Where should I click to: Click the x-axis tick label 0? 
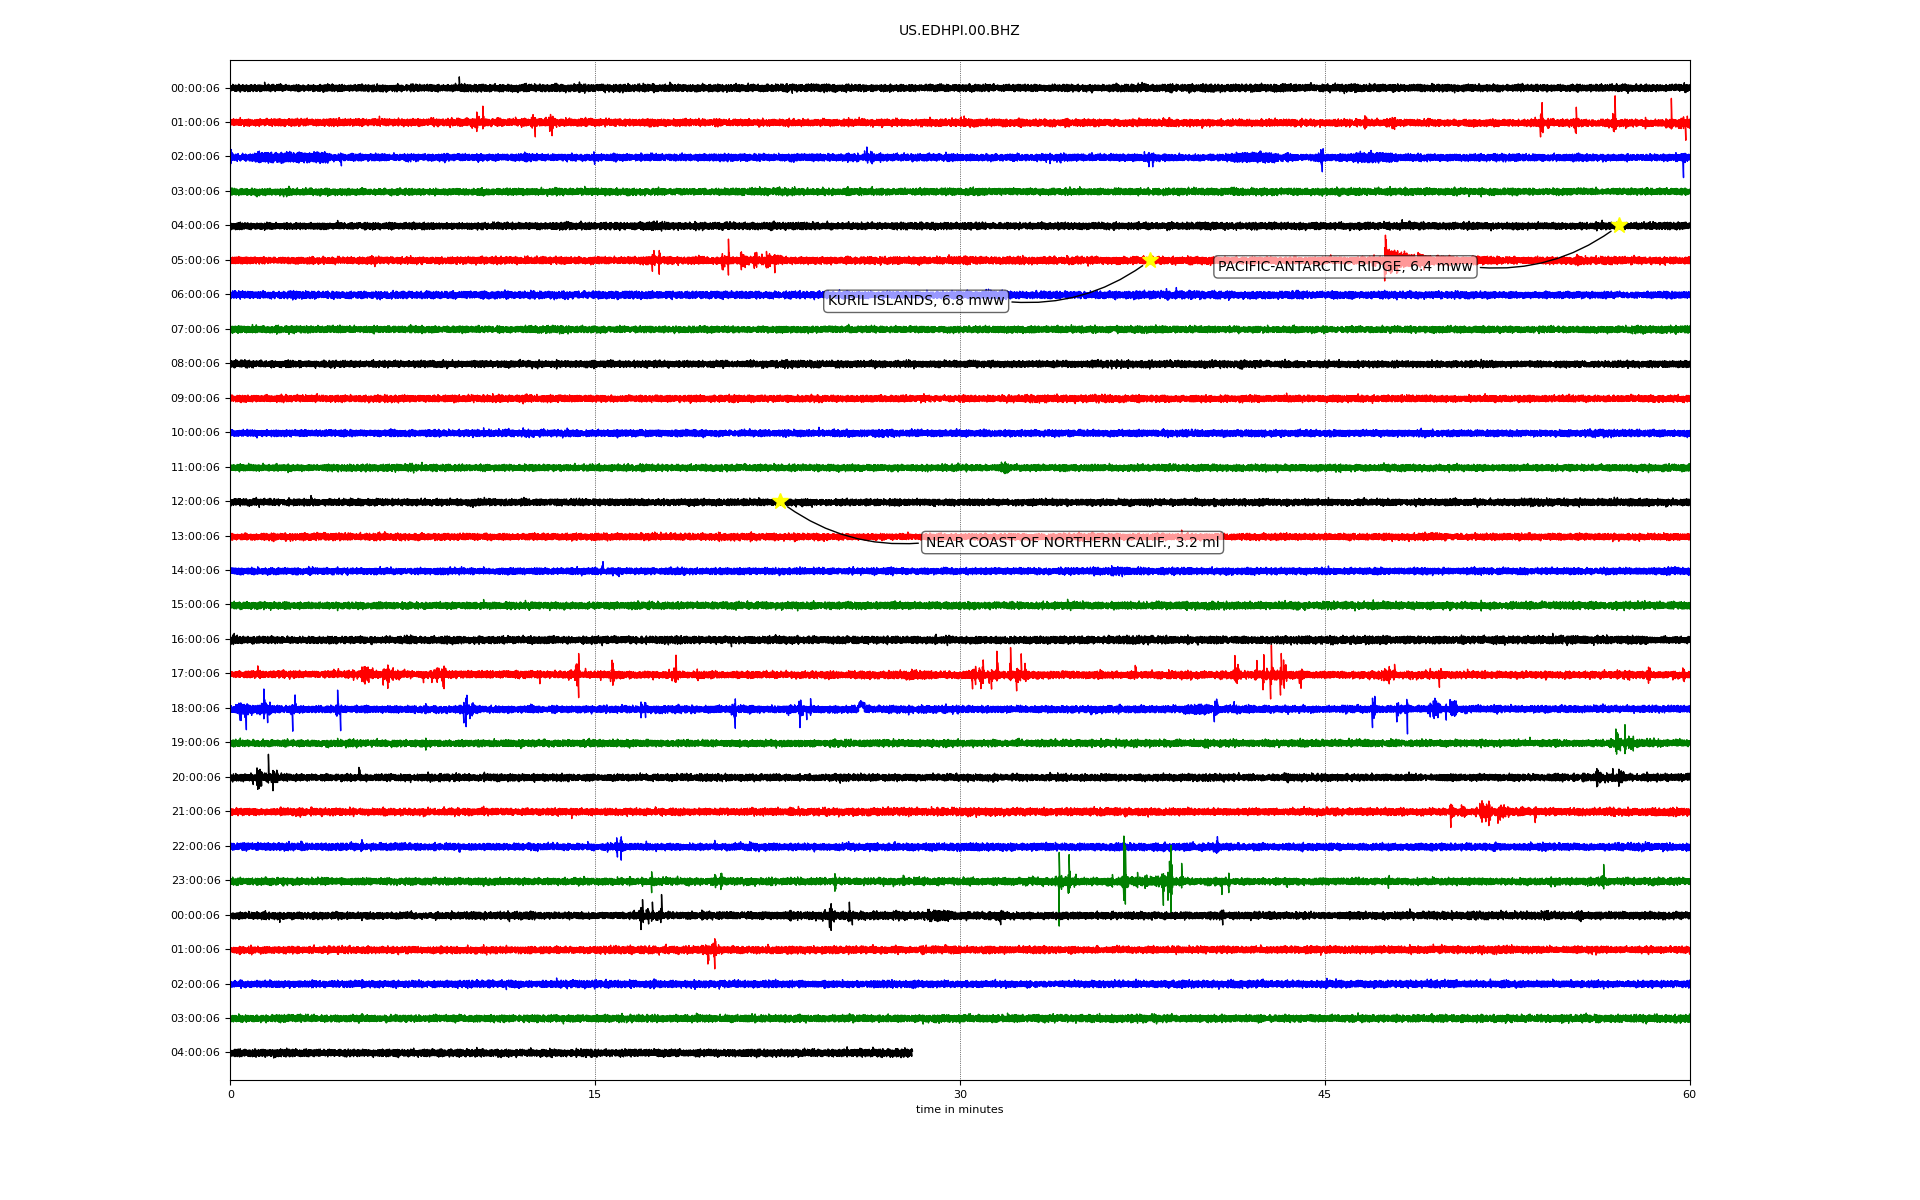pos(231,1094)
